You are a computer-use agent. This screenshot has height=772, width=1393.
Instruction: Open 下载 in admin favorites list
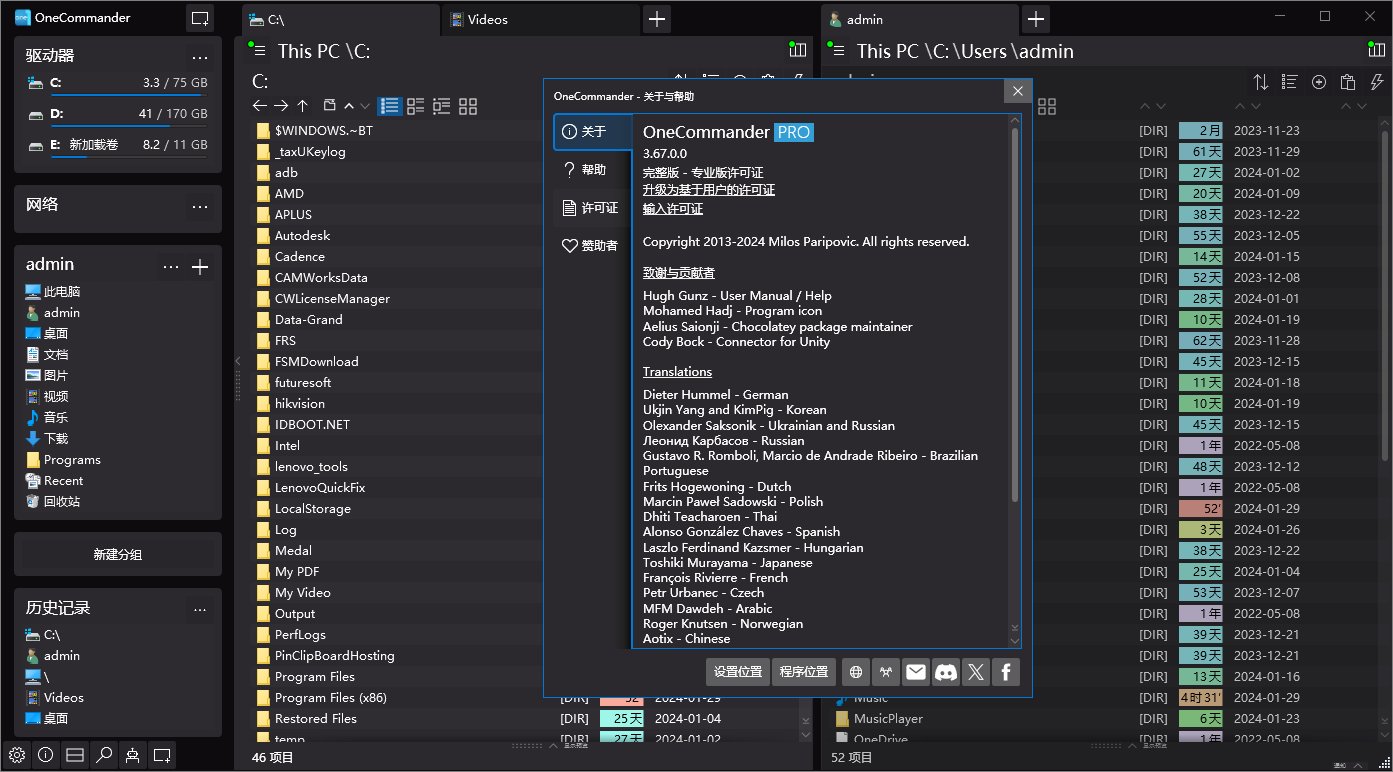click(56, 439)
